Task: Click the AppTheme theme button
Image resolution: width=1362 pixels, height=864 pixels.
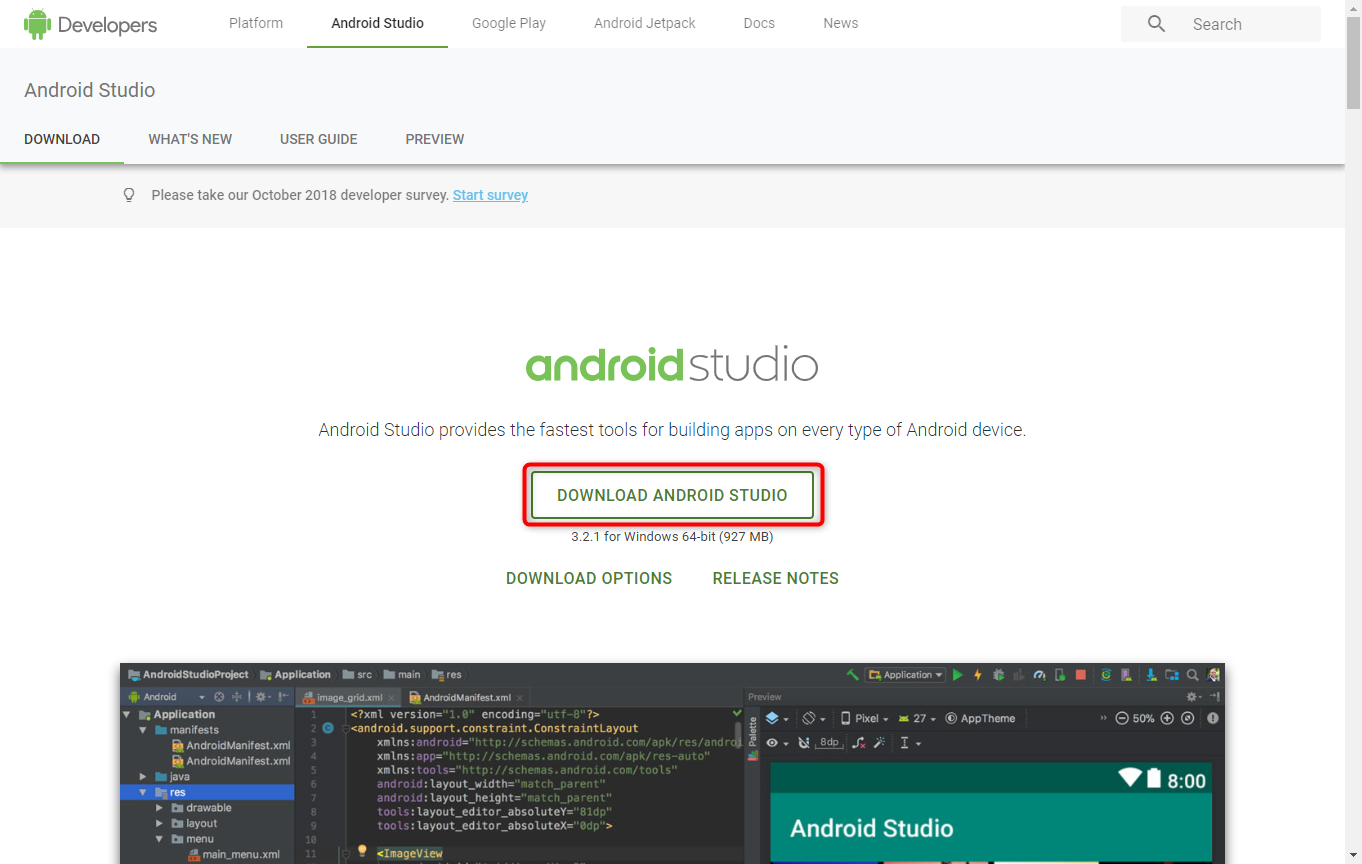Action: click(x=980, y=718)
